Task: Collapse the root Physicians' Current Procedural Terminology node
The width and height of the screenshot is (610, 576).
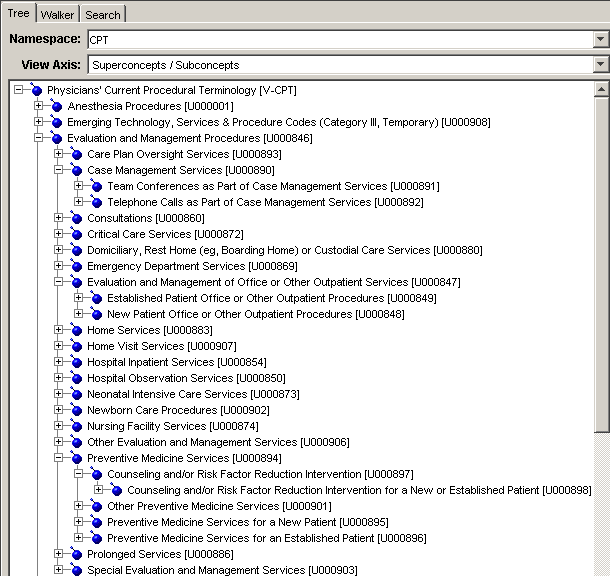Action: click(x=18, y=90)
